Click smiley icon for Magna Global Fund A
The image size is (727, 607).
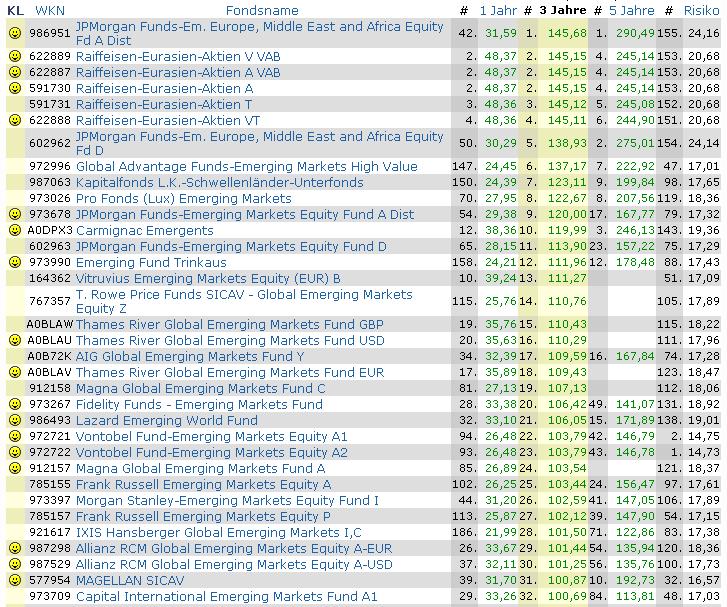15,468
